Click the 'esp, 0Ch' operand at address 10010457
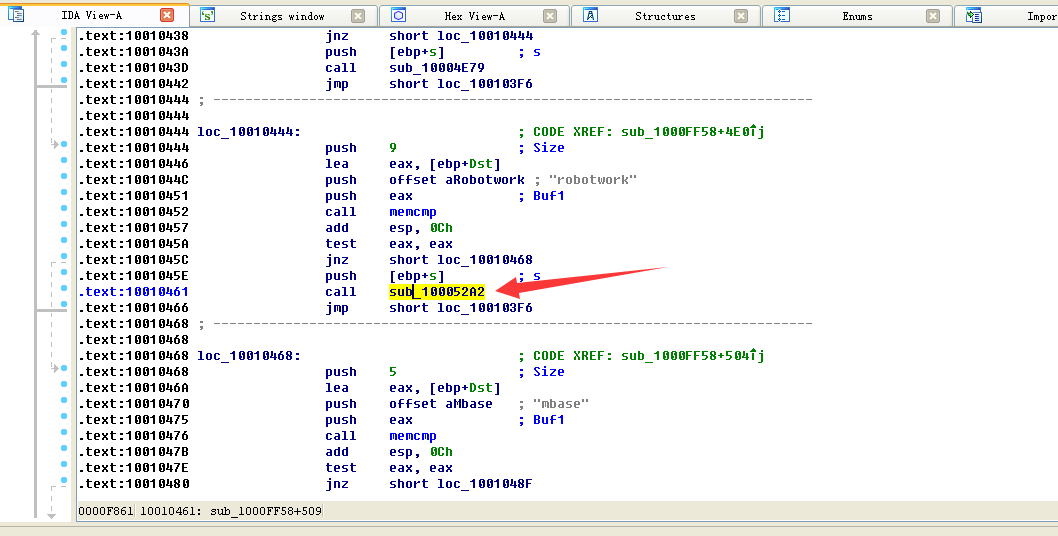 coord(420,228)
